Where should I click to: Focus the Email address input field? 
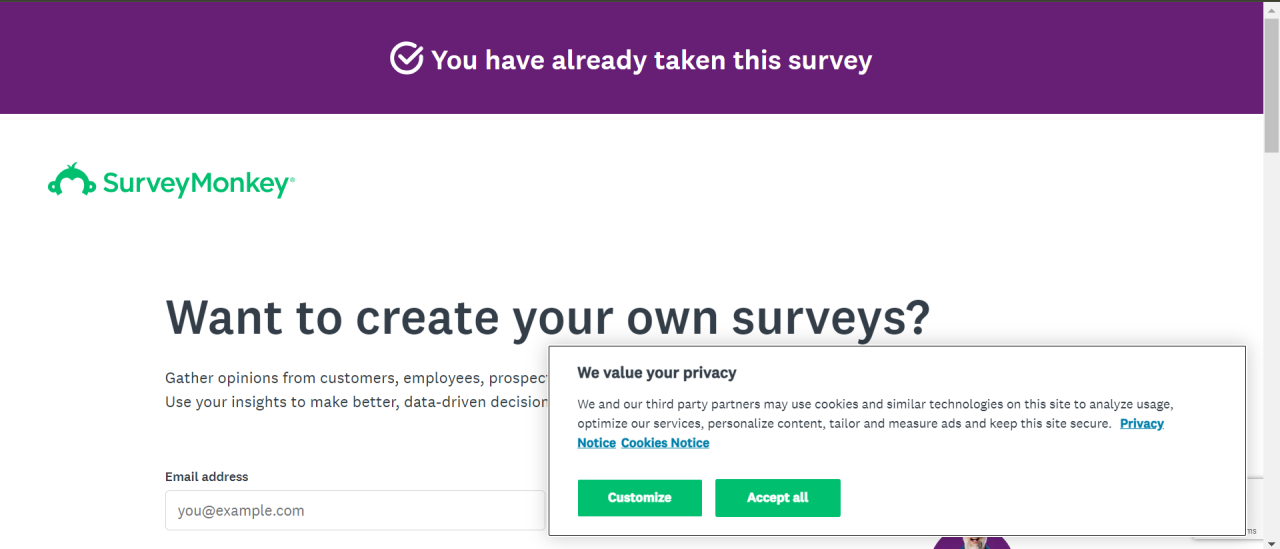(355, 510)
